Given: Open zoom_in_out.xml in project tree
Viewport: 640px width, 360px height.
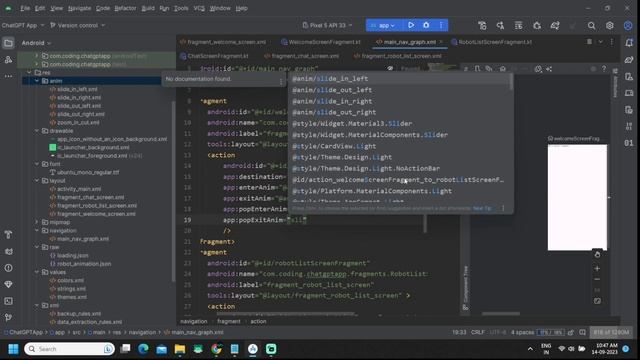Looking at the screenshot, I should (78, 122).
